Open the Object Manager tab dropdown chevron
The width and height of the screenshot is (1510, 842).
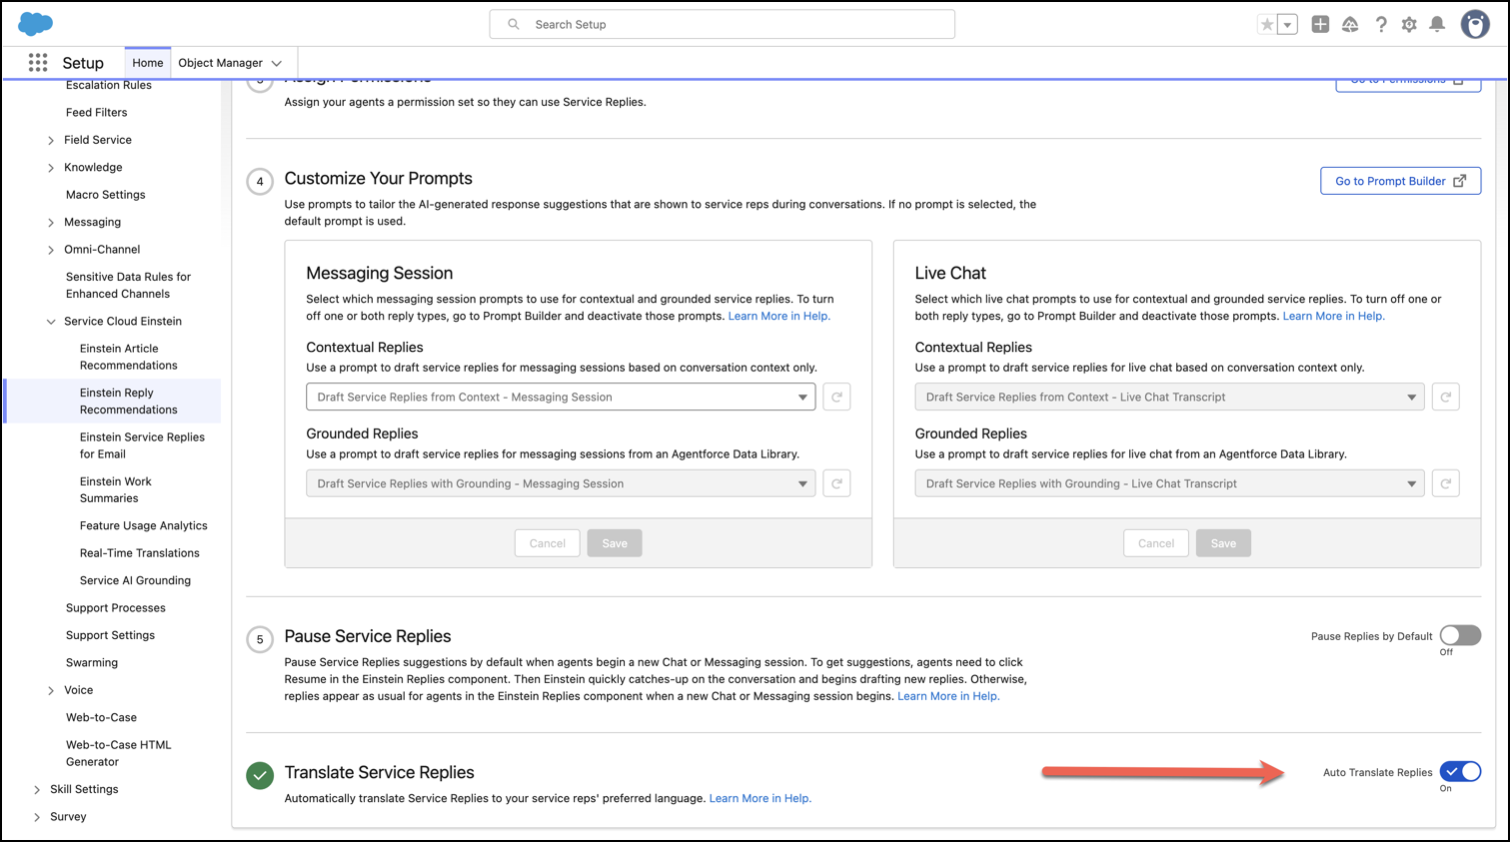277,63
